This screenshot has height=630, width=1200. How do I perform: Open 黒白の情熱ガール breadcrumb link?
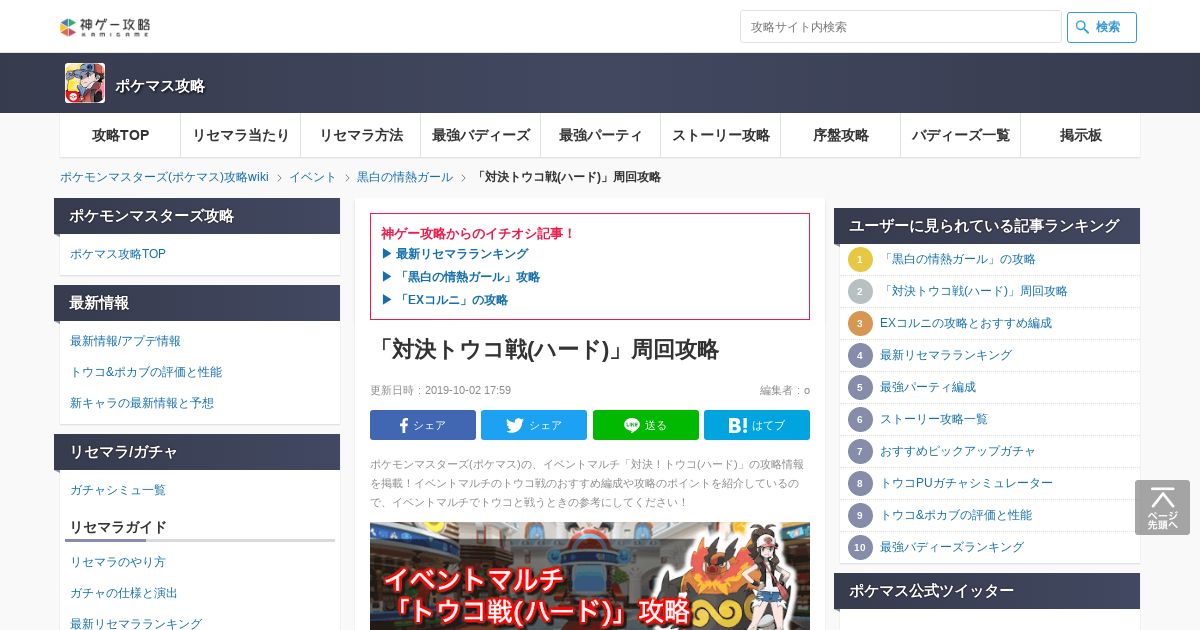coord(405,177)
